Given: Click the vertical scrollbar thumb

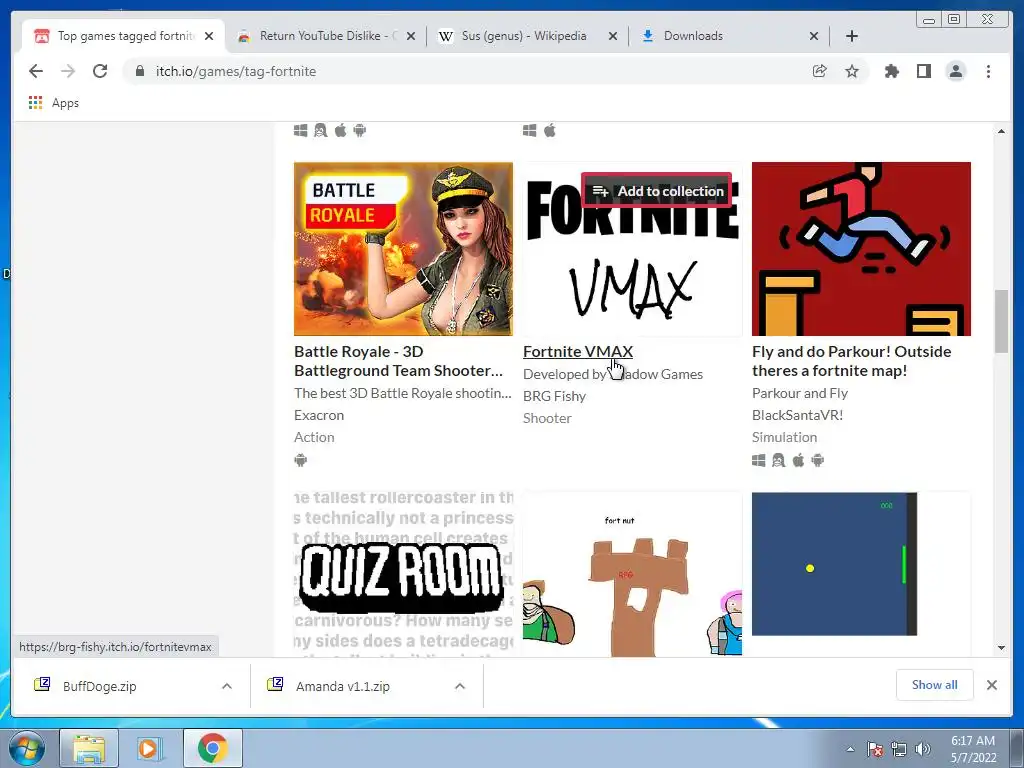Looking at the screenshot, I should tap(1001, 321).
